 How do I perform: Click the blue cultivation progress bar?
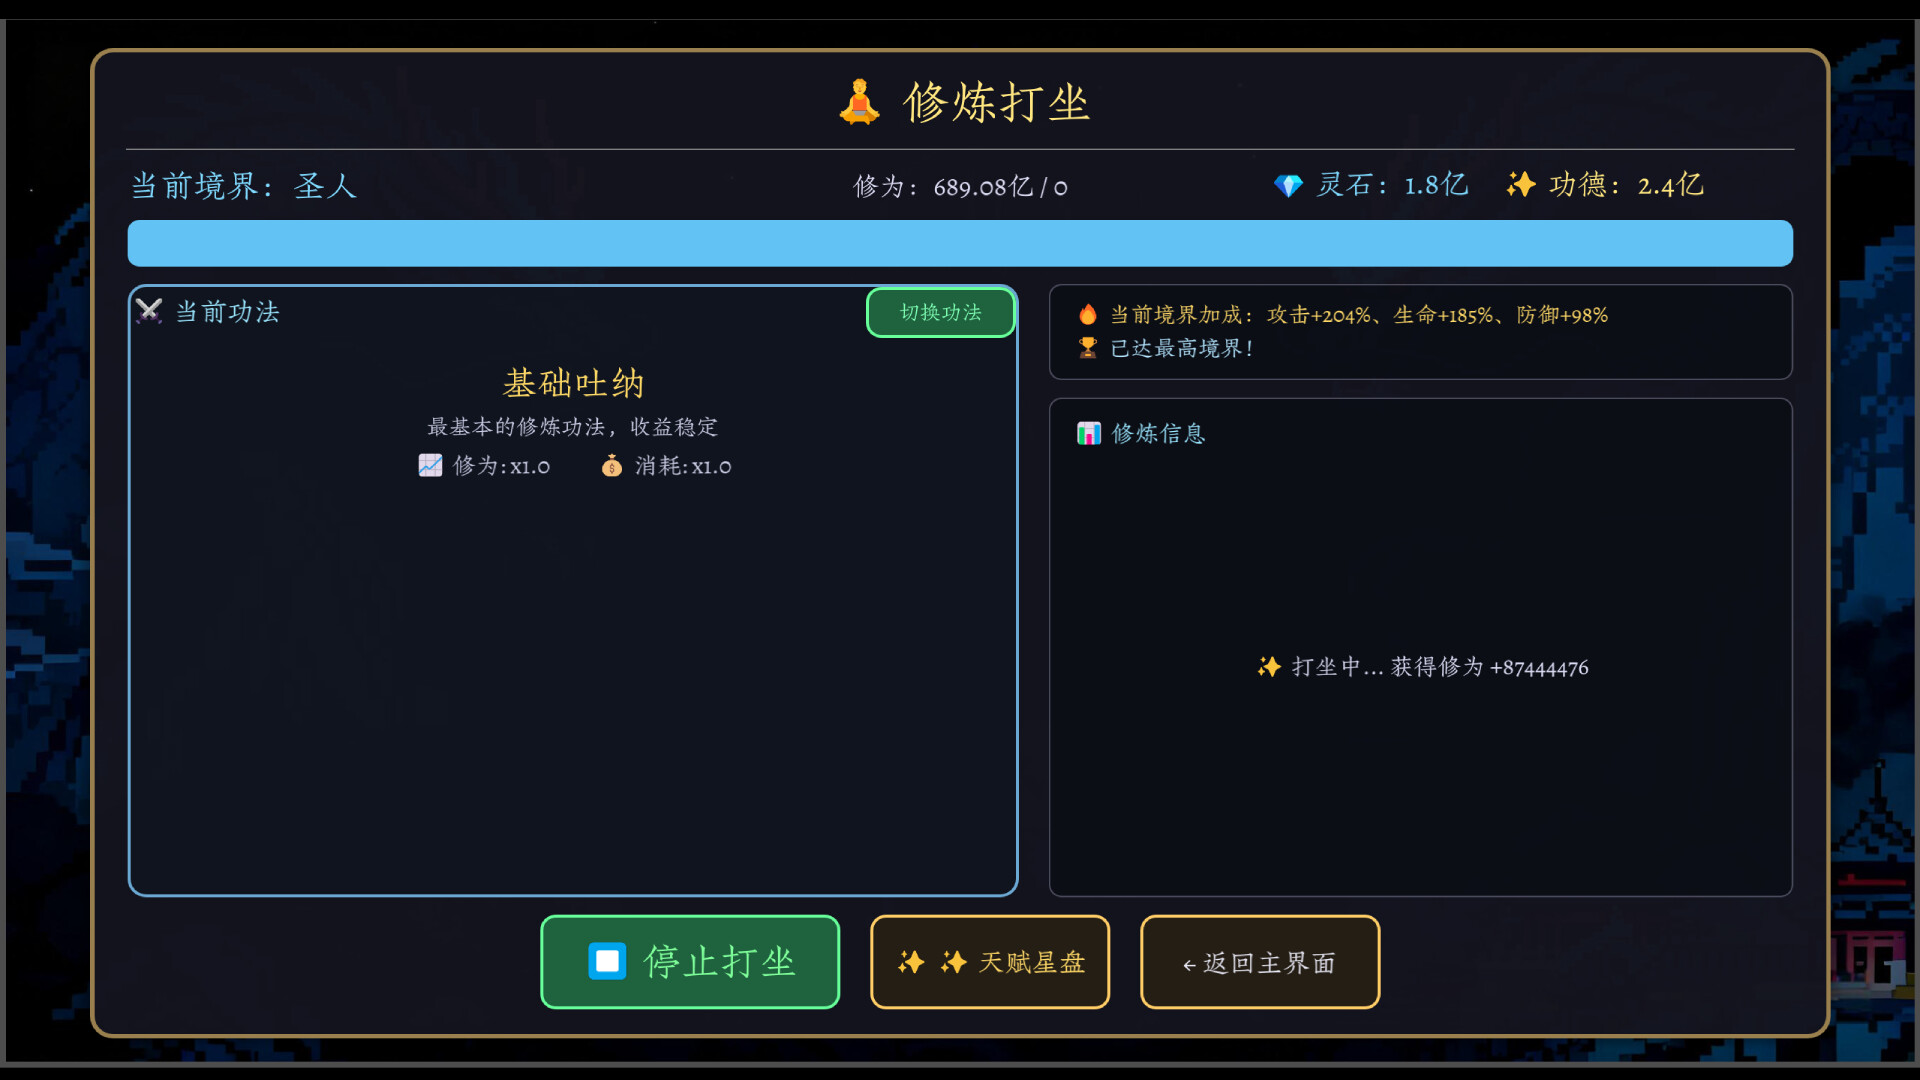960,243
